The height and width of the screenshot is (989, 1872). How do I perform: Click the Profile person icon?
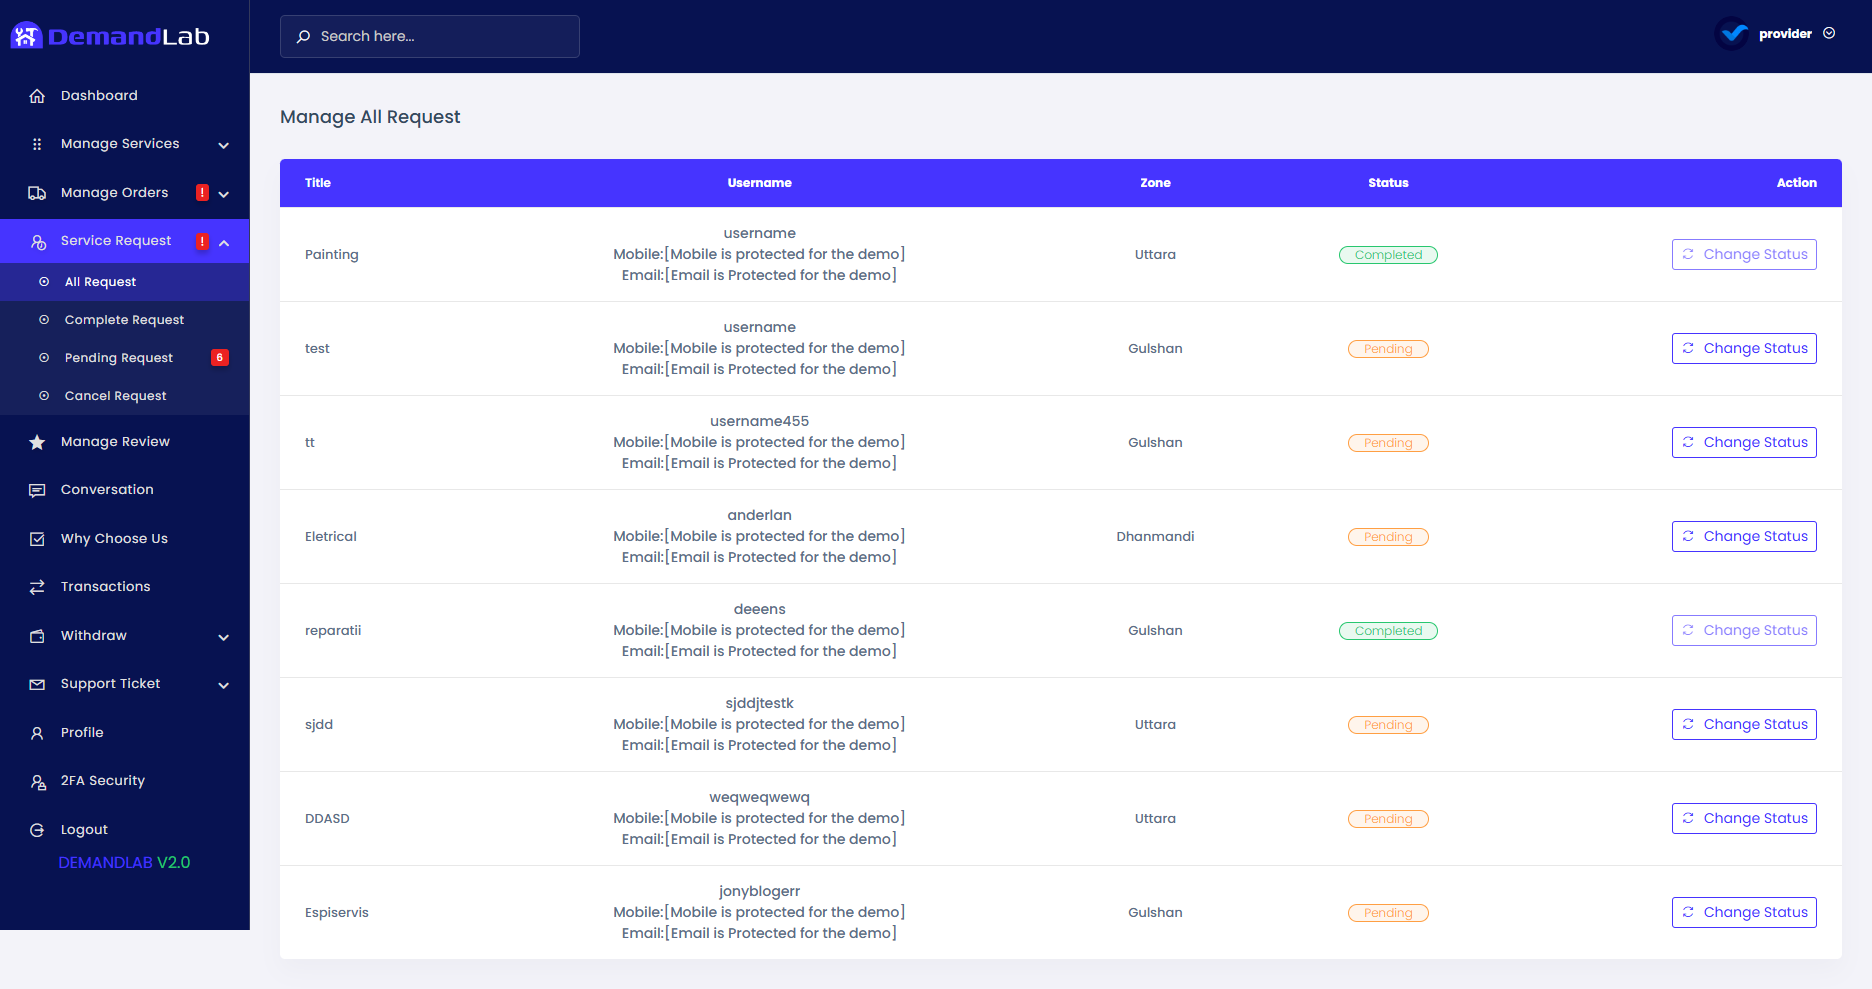(x=37, y=732)
